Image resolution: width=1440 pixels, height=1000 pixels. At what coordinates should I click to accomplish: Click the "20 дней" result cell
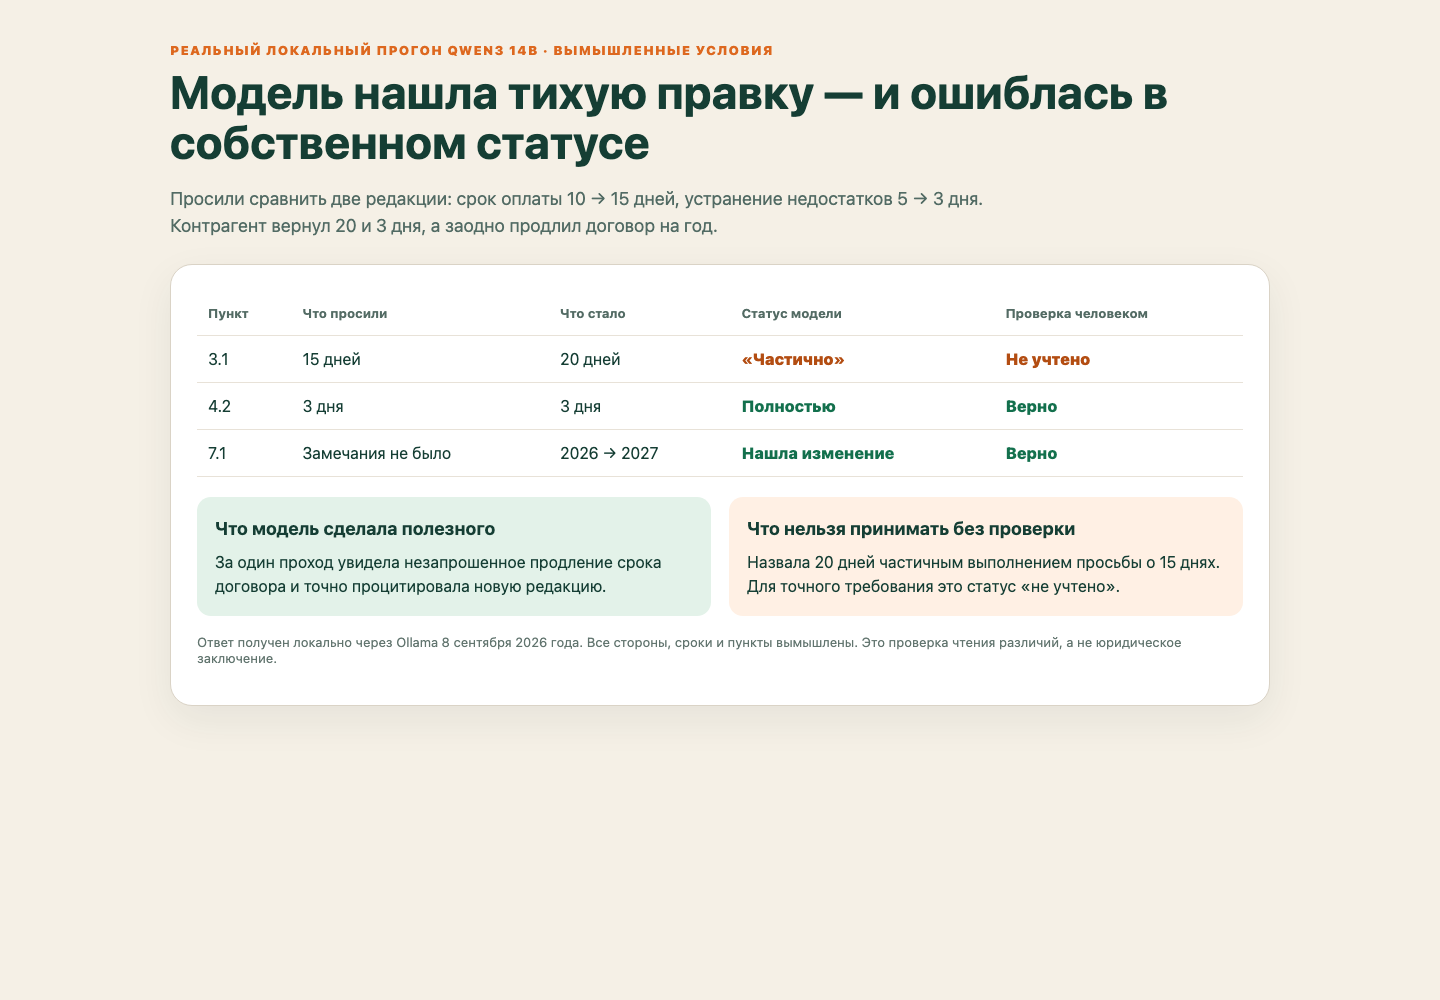point(590,359)
